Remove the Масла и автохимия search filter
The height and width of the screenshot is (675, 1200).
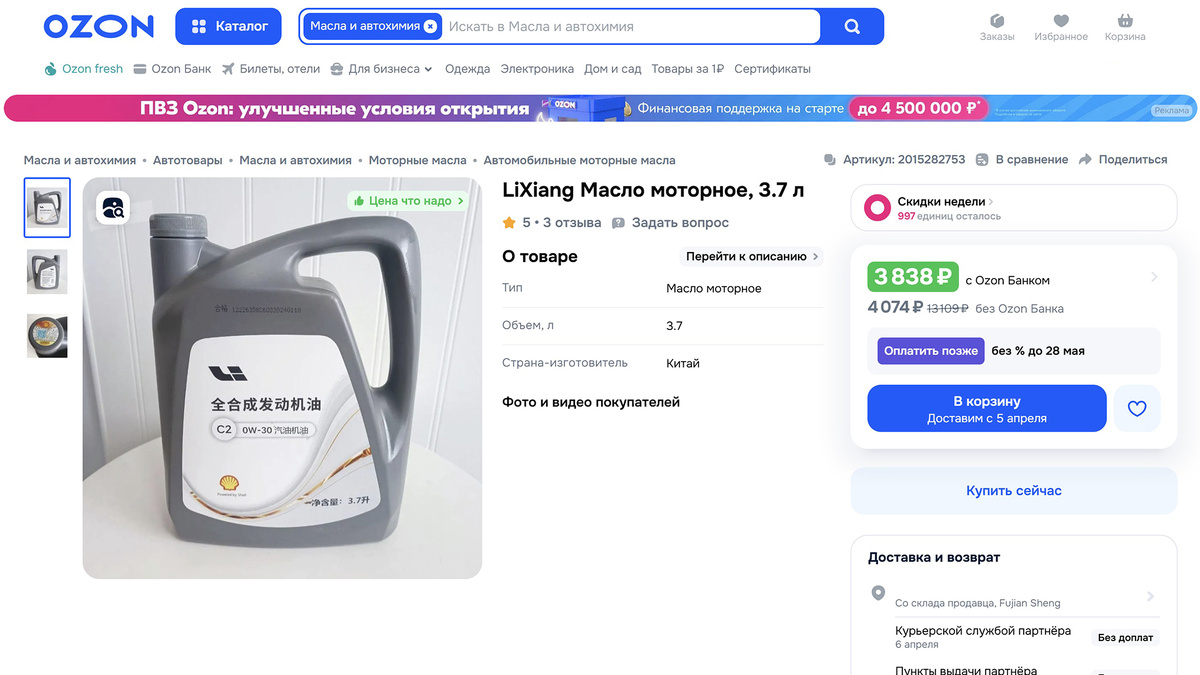430,27
